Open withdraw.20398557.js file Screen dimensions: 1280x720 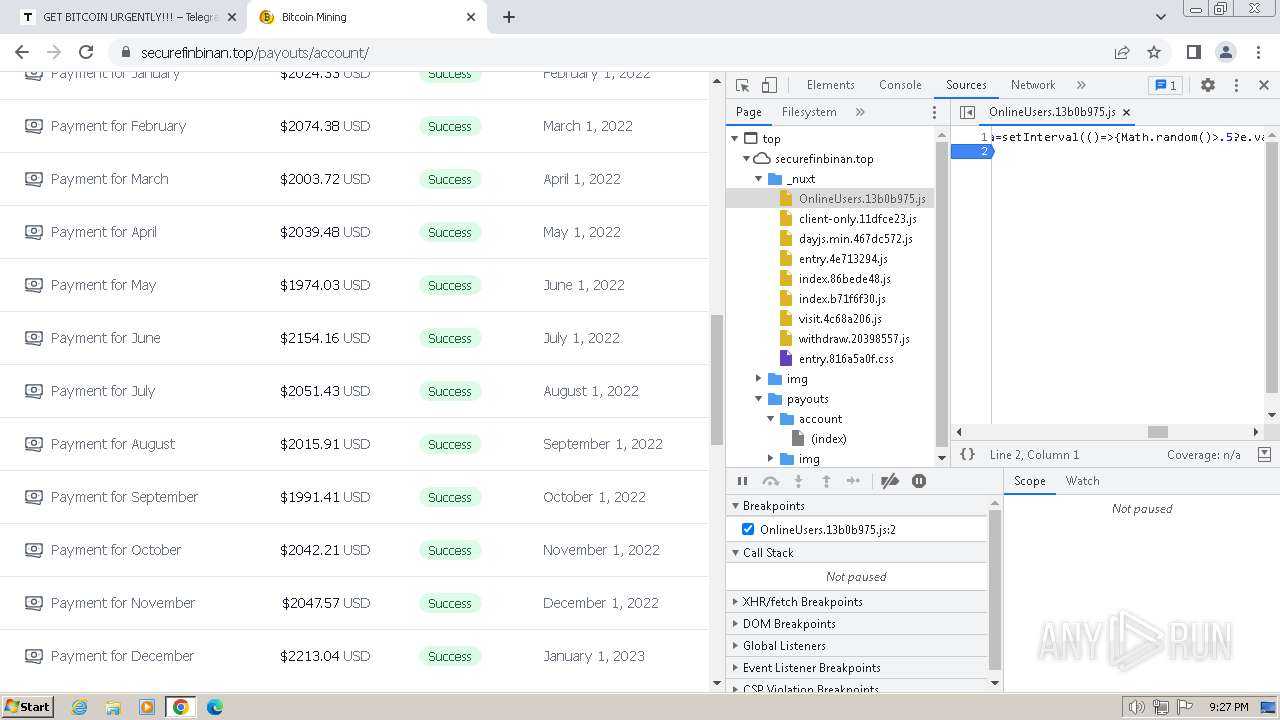coord(854,339)
